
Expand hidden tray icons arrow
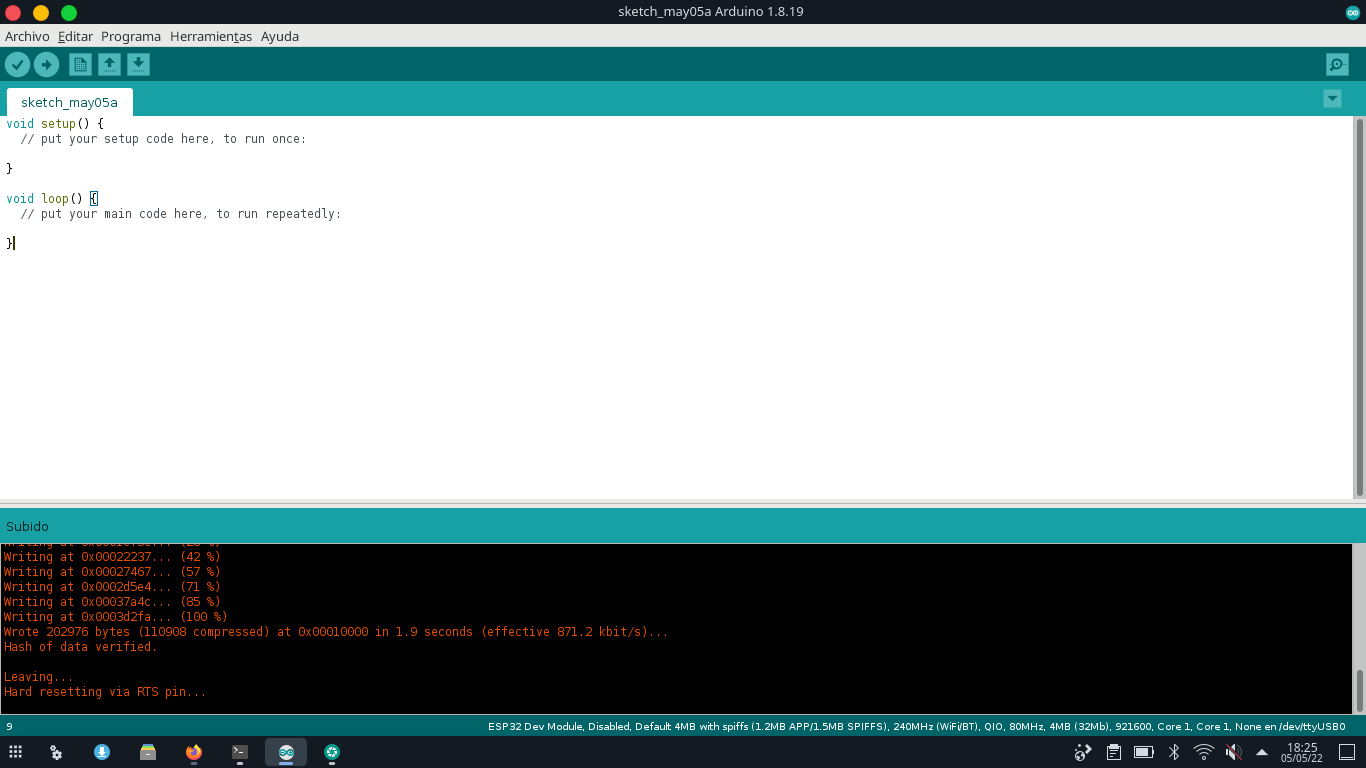pyautogui.click(x=1262, y=752)
